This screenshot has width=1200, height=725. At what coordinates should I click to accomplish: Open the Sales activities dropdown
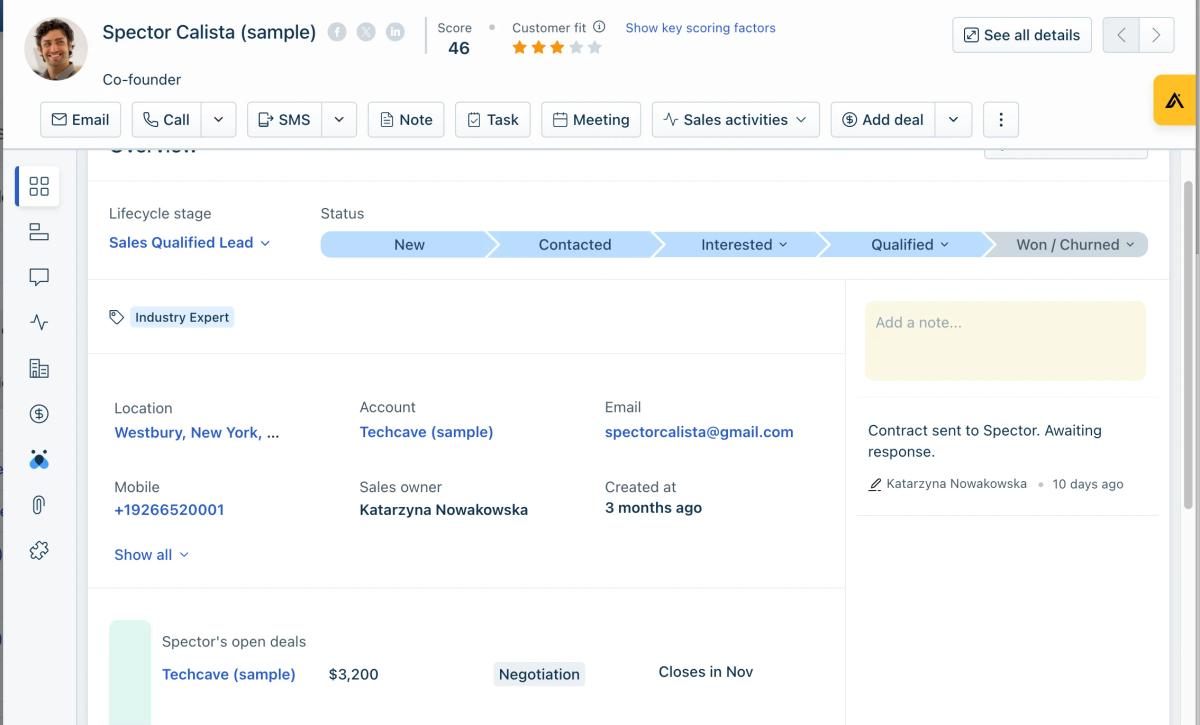click(x=736, y=120)
